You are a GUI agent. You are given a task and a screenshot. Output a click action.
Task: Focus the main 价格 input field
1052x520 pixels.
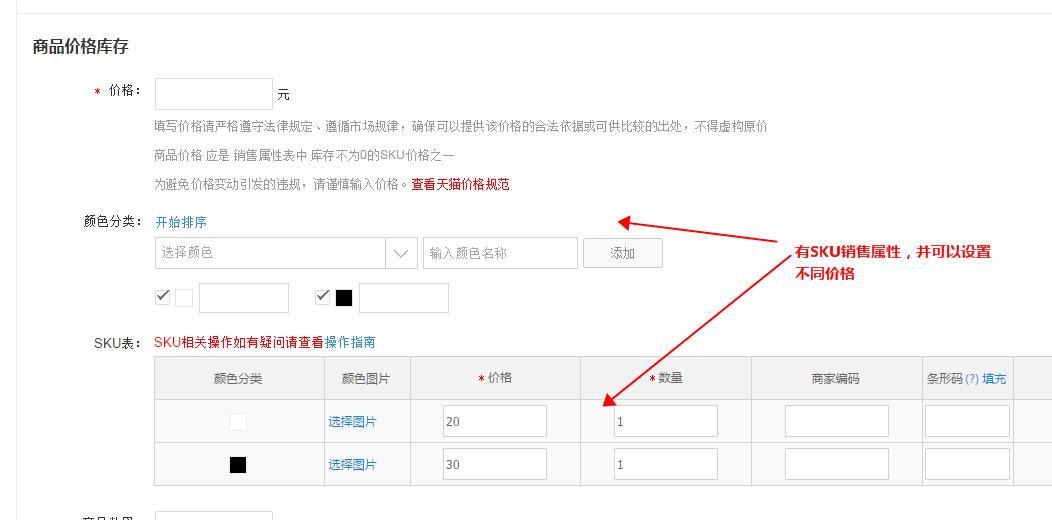tap(213, 94)
